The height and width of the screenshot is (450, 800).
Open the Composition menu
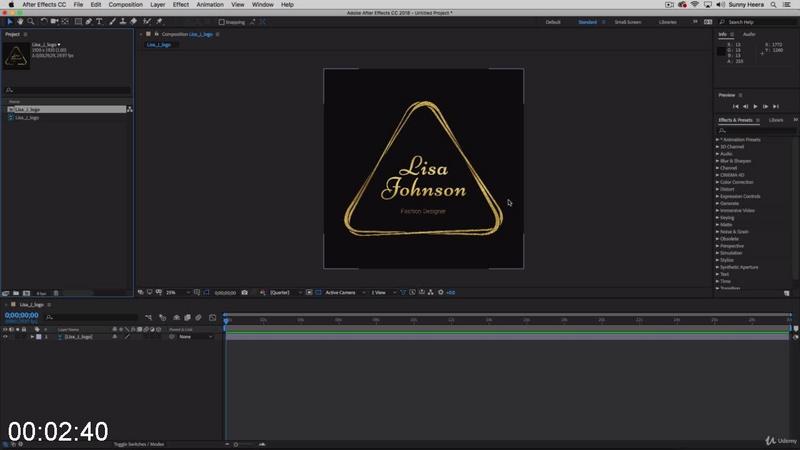pyautogui.click(x=126, y=5)
